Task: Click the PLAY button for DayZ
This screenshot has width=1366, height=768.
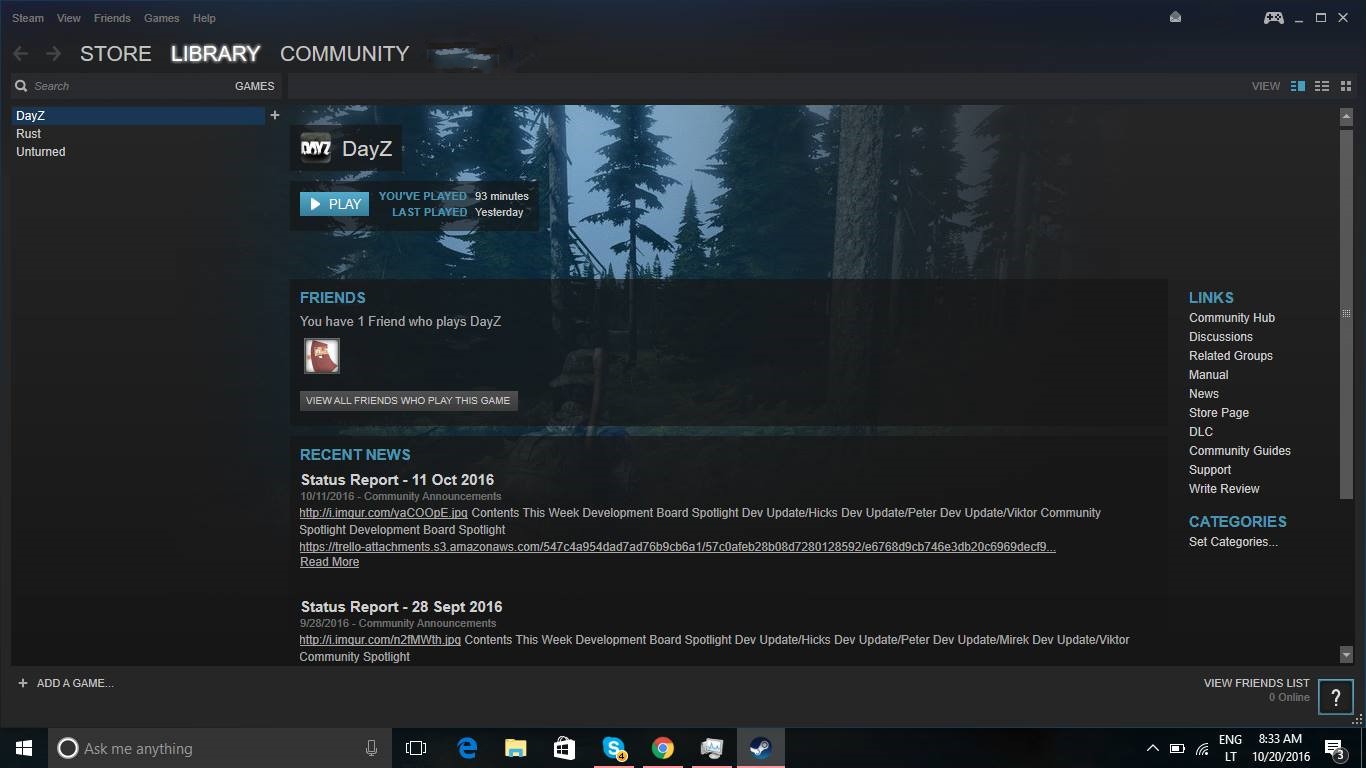Action: pyautogui.click(x=334, y=204)
